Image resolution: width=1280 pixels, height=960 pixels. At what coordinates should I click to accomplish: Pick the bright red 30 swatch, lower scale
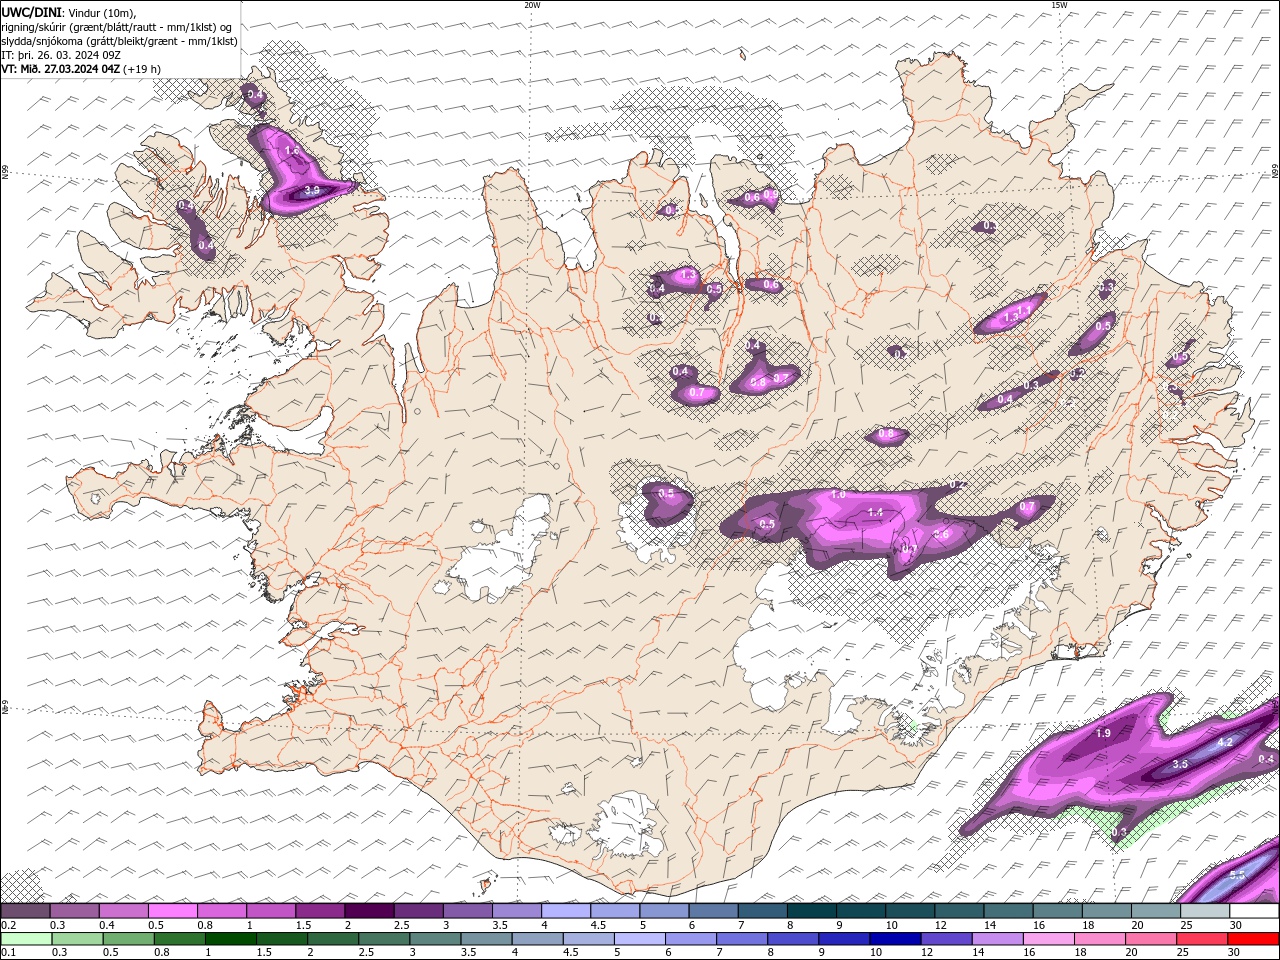1252,939
